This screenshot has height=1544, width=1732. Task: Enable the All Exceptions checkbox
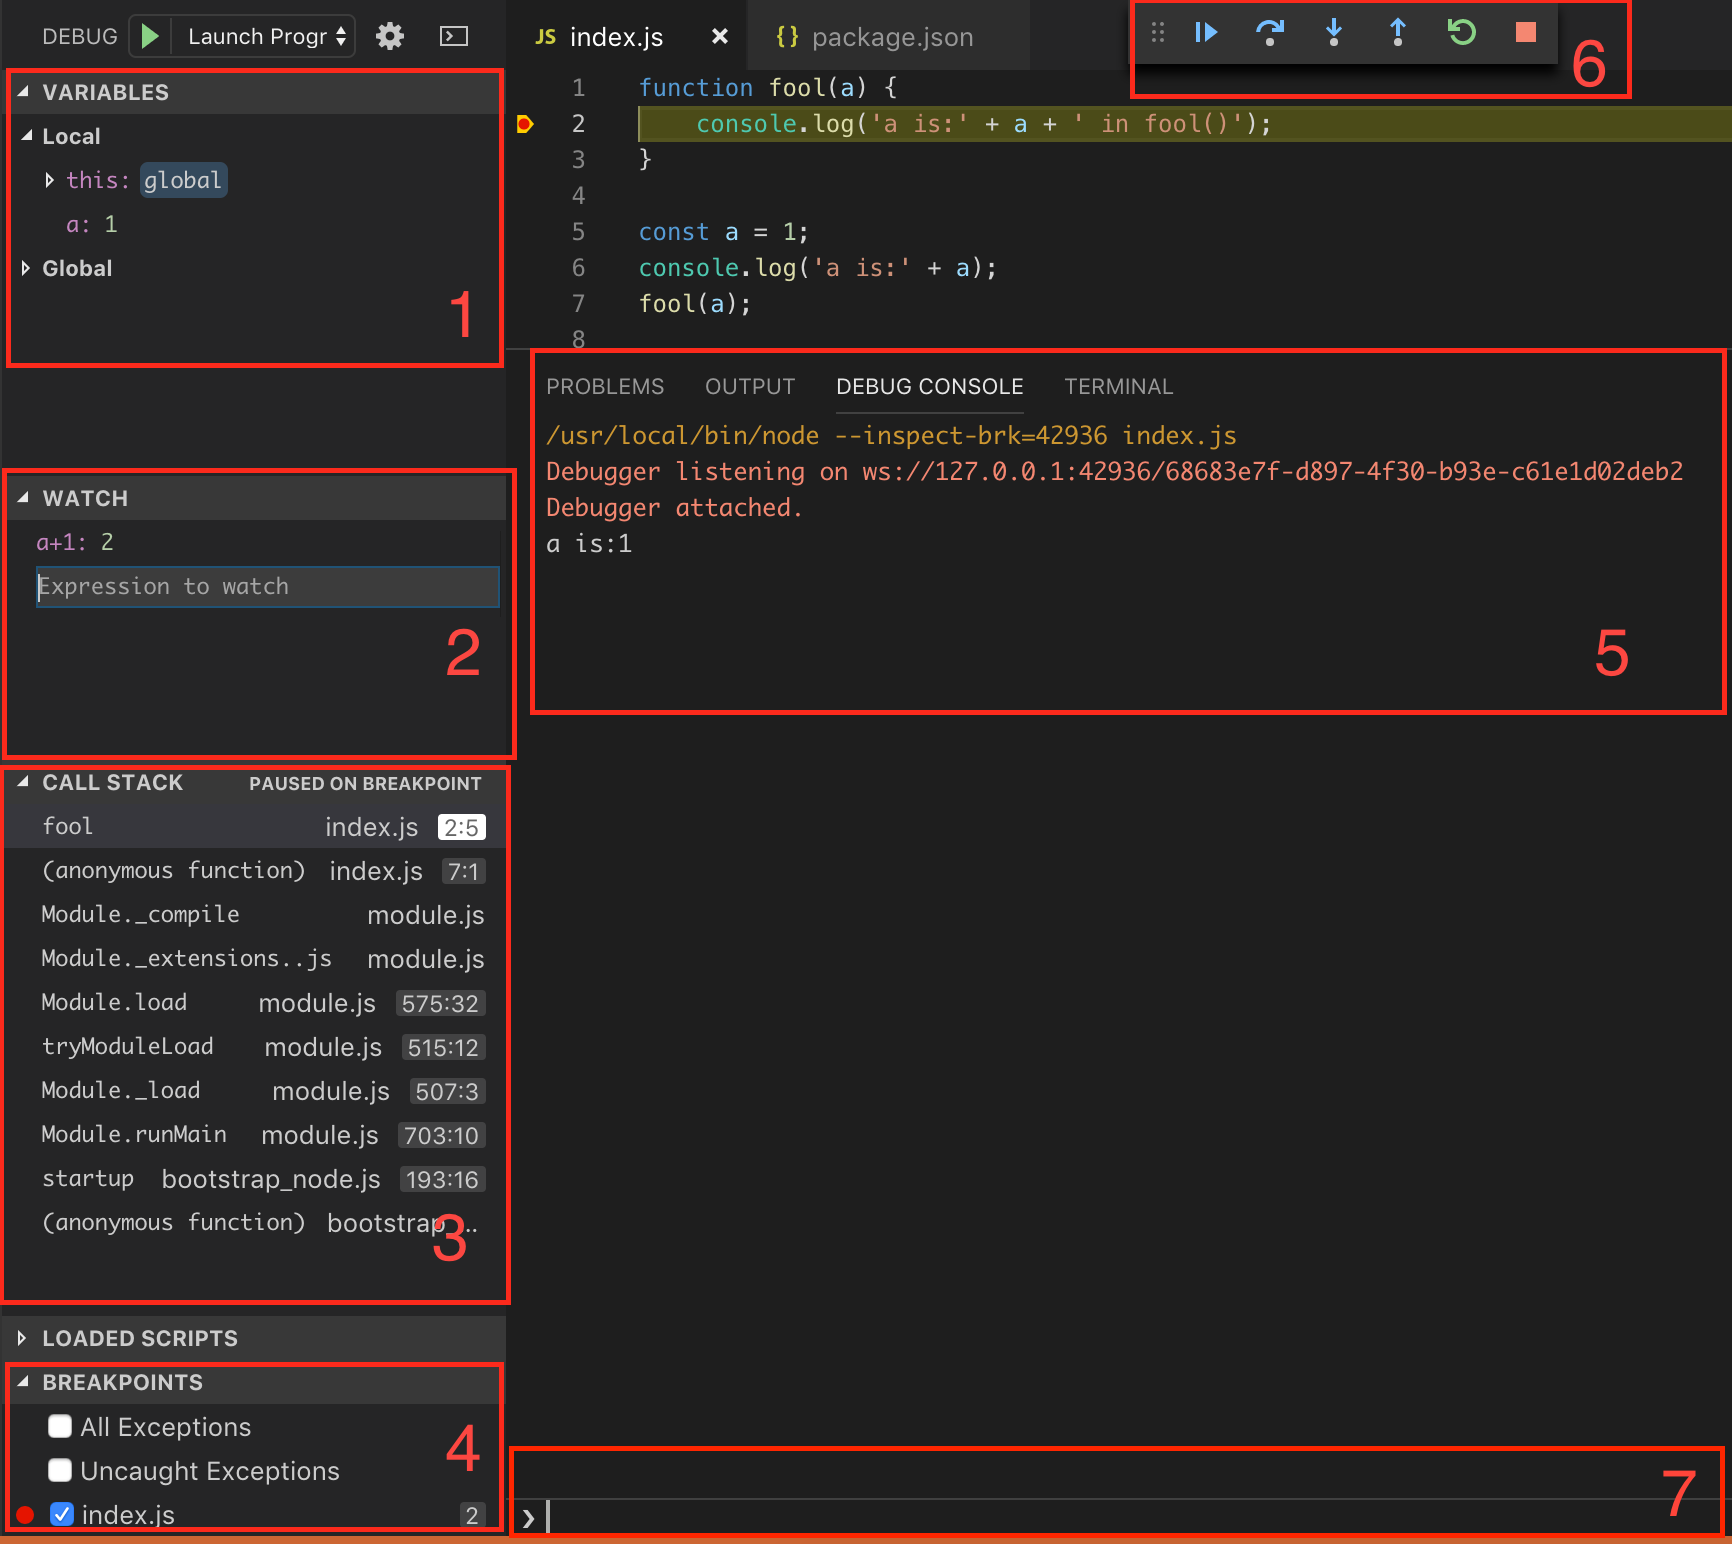(60, 1426)
